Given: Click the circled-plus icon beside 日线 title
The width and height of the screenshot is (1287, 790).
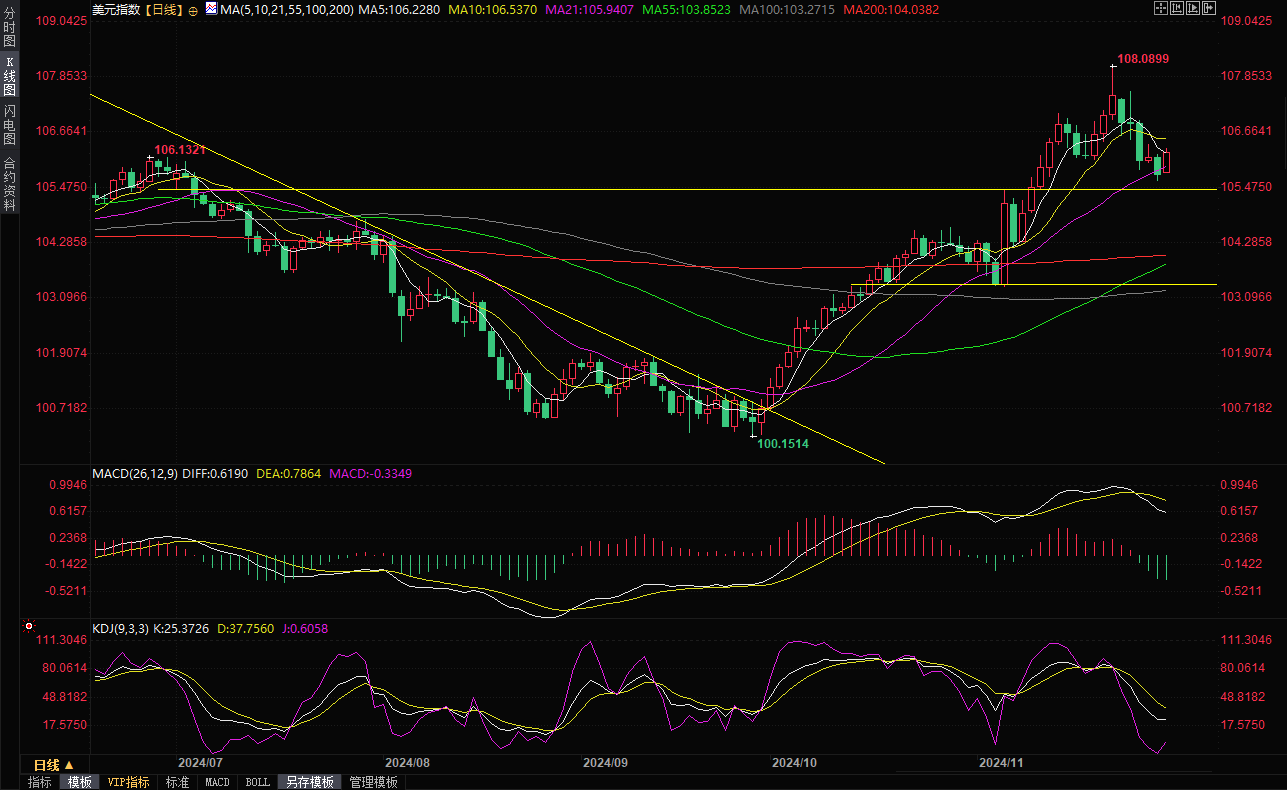Looking at the screenshot, I should 192,10.
